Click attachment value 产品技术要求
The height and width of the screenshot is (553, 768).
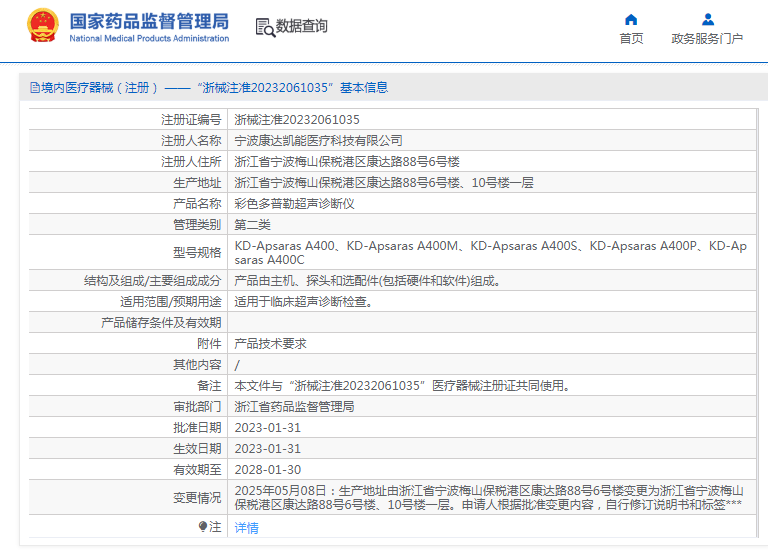click(270, 344)
